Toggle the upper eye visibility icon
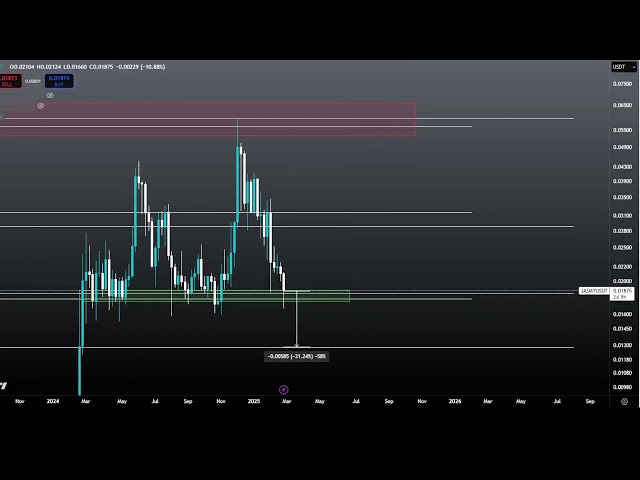This screenshot has height=480, width=640. 50,95
